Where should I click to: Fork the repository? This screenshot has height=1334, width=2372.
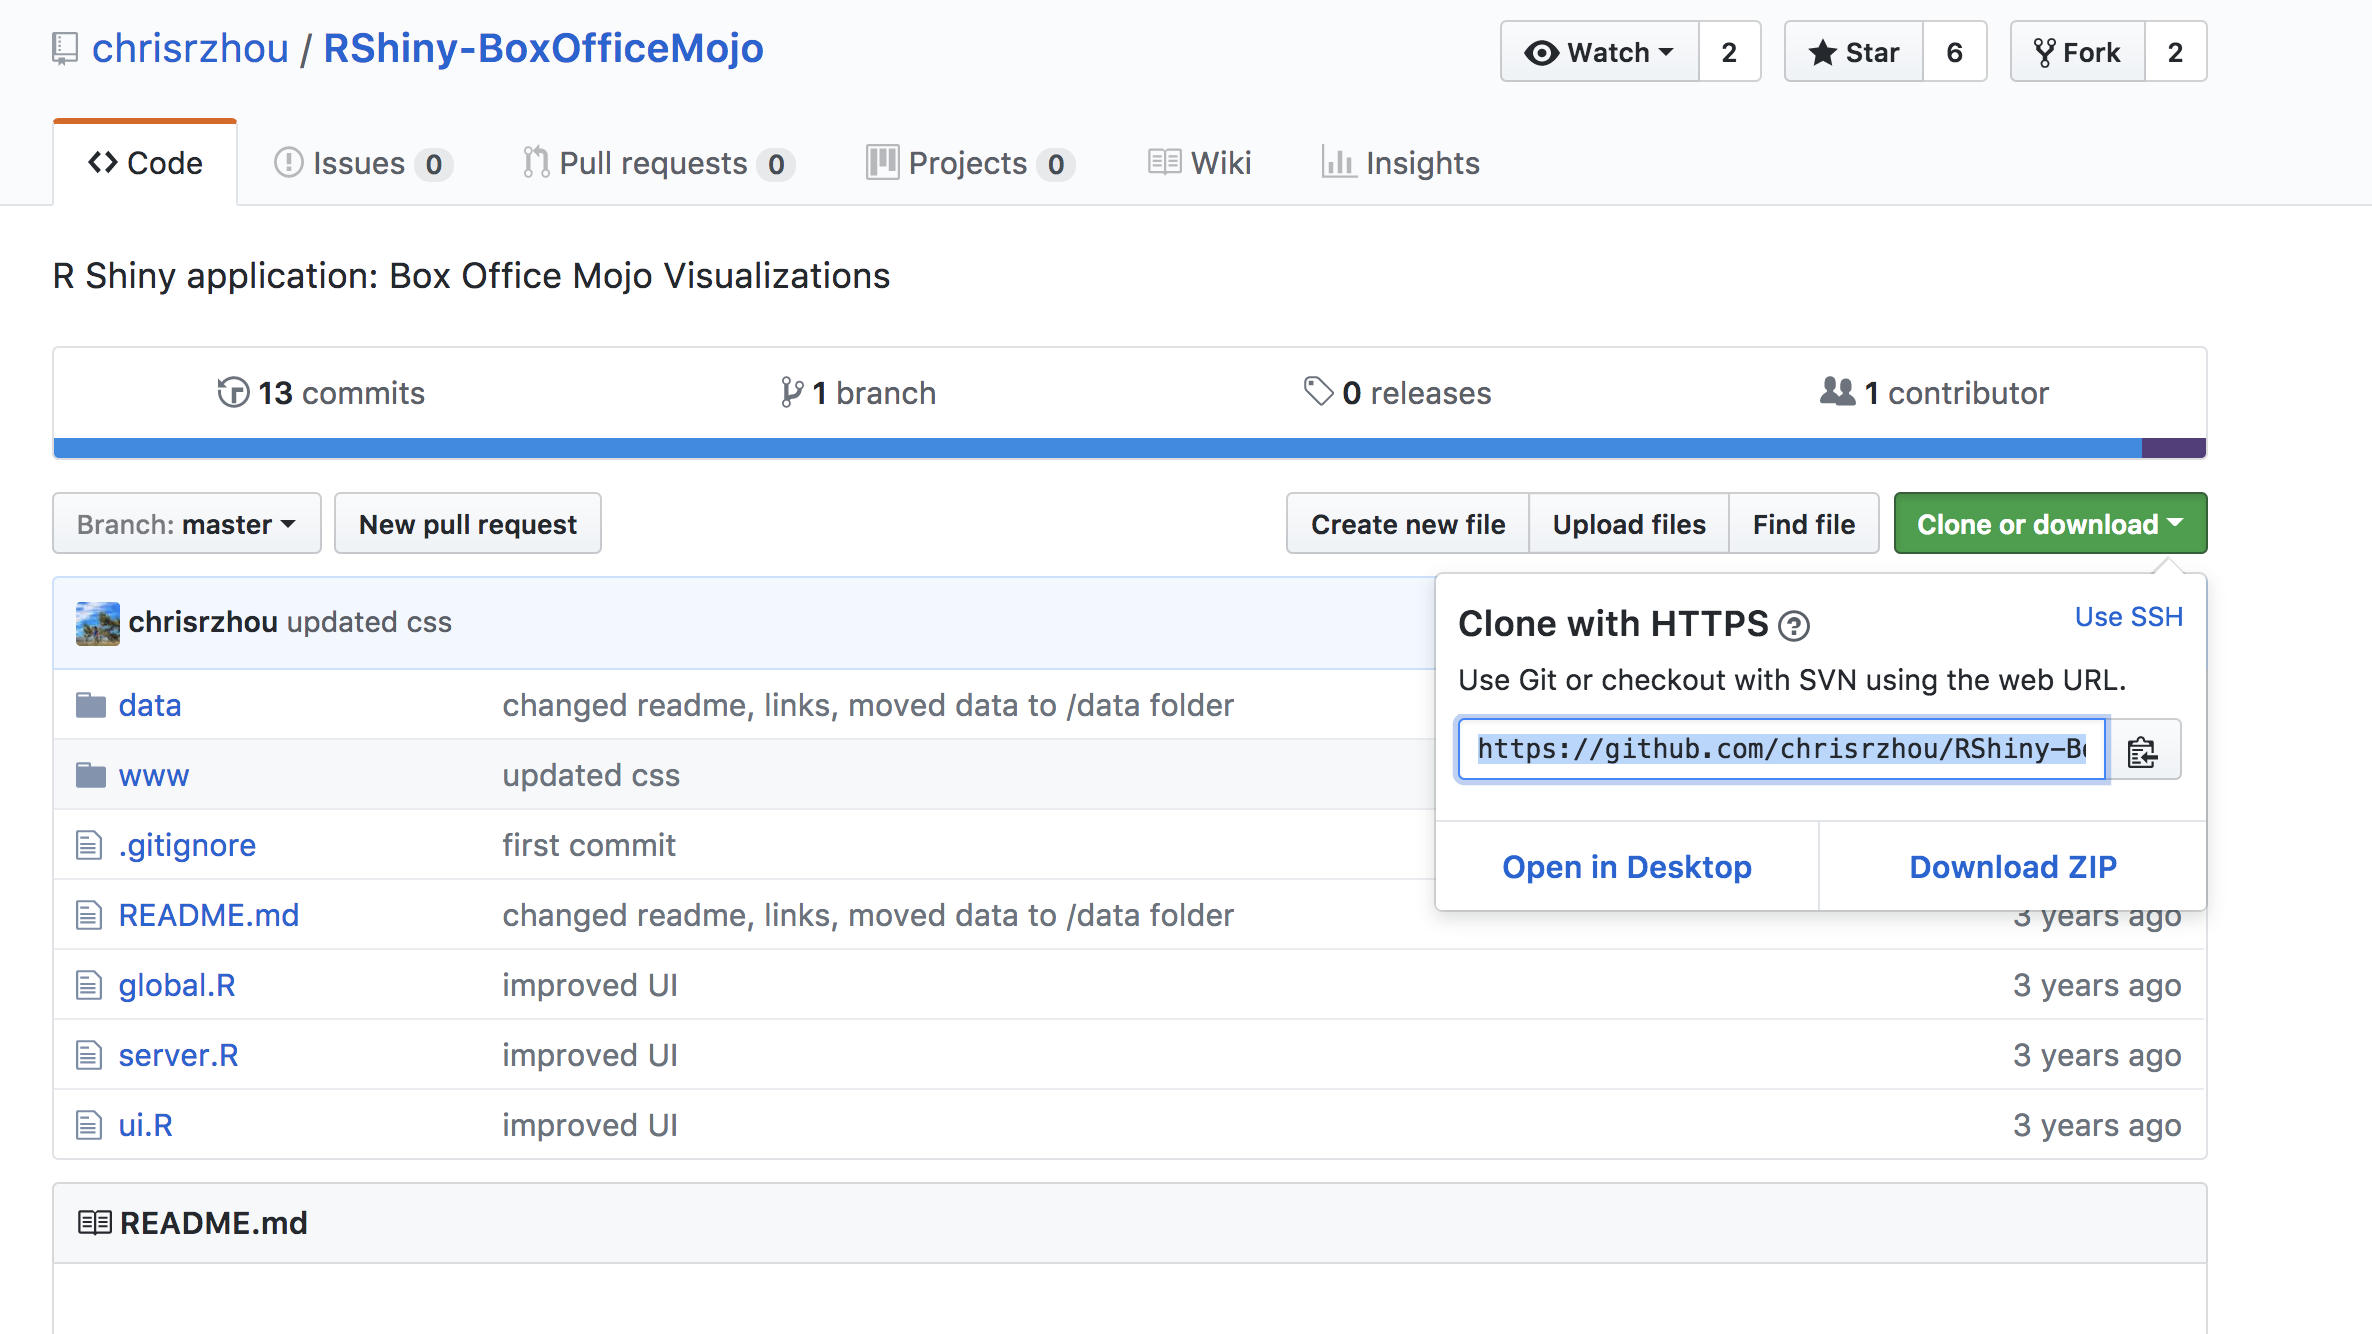[2078, 52]
